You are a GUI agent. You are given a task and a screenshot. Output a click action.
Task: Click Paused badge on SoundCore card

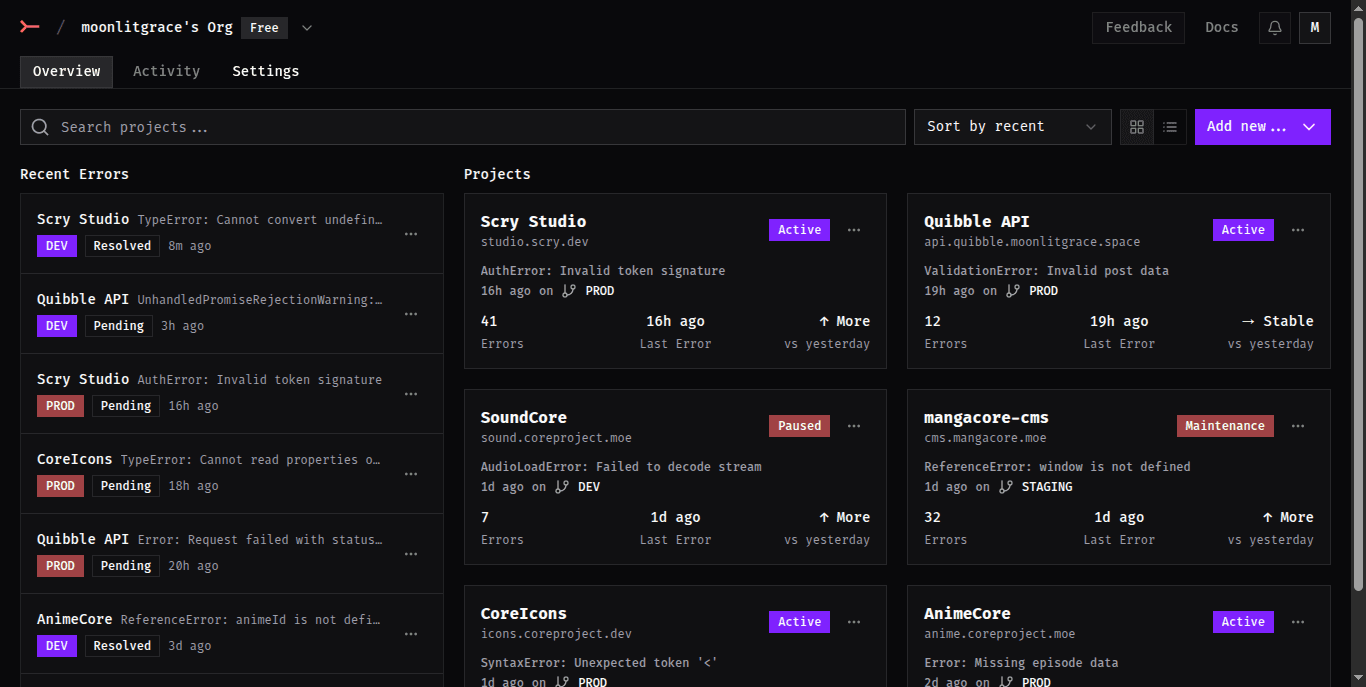click(x=799, y=426)
